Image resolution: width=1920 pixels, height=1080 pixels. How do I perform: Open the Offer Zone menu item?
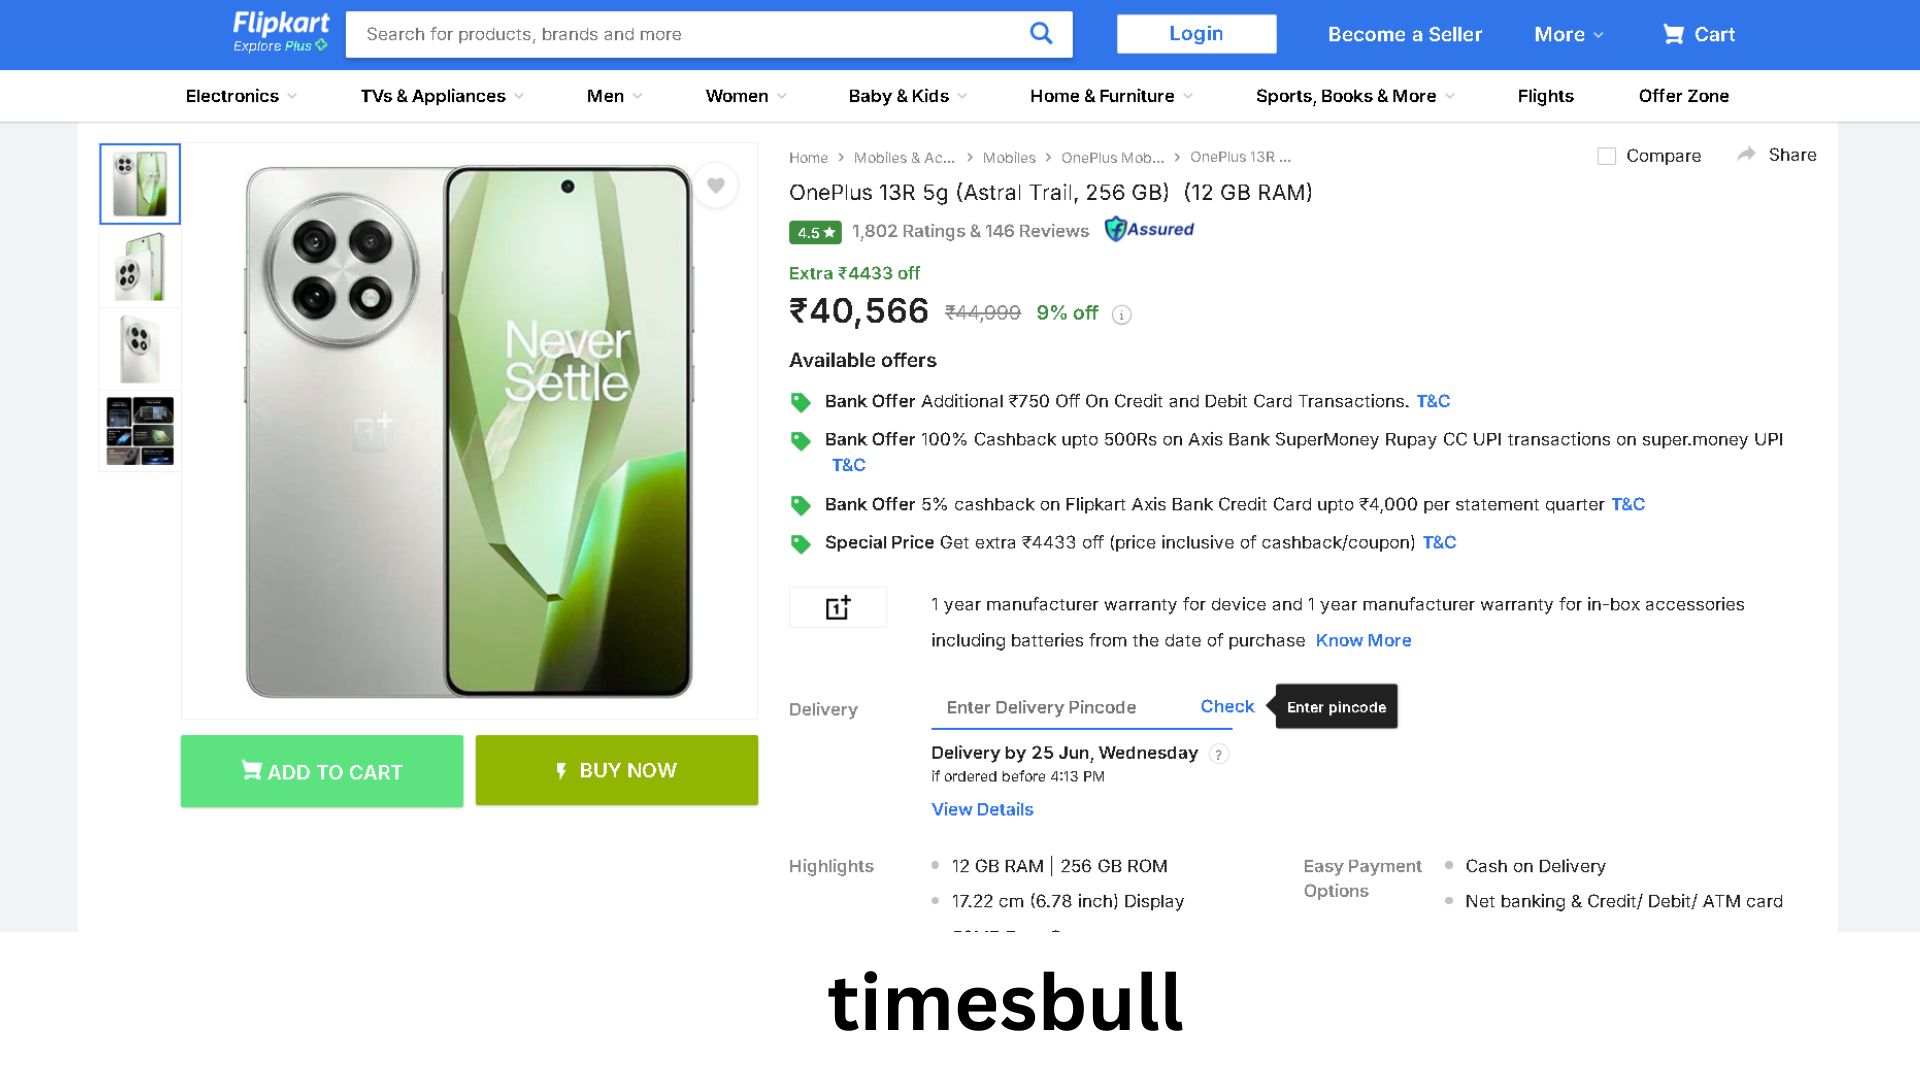coord(1683,96)
